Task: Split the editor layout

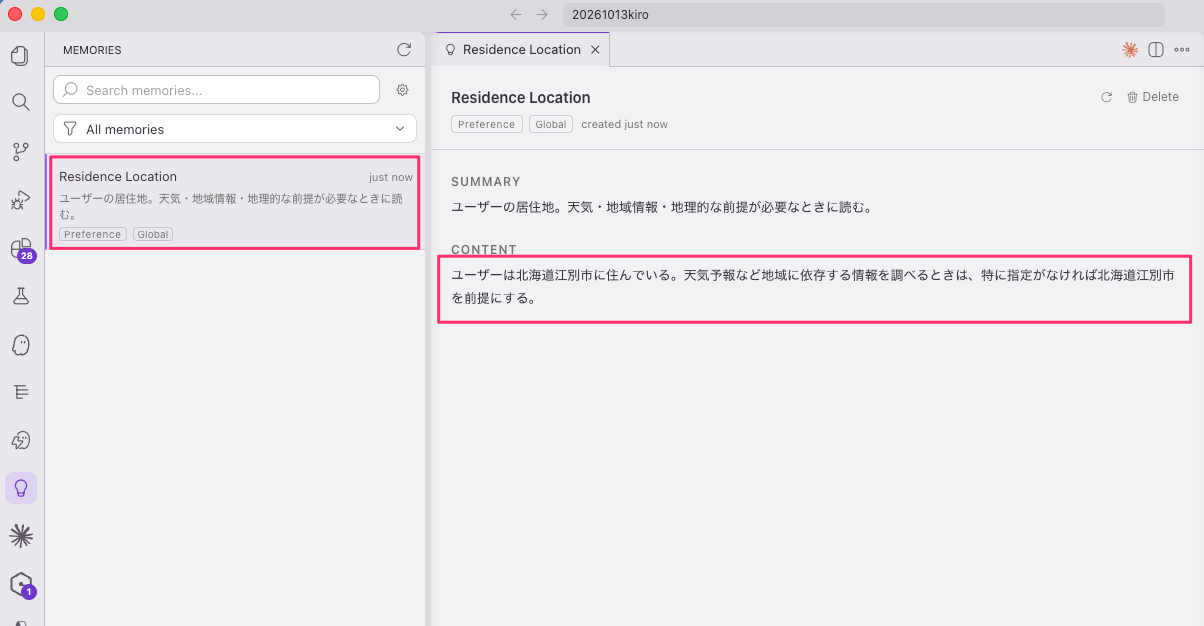Action: point(1156,49)
